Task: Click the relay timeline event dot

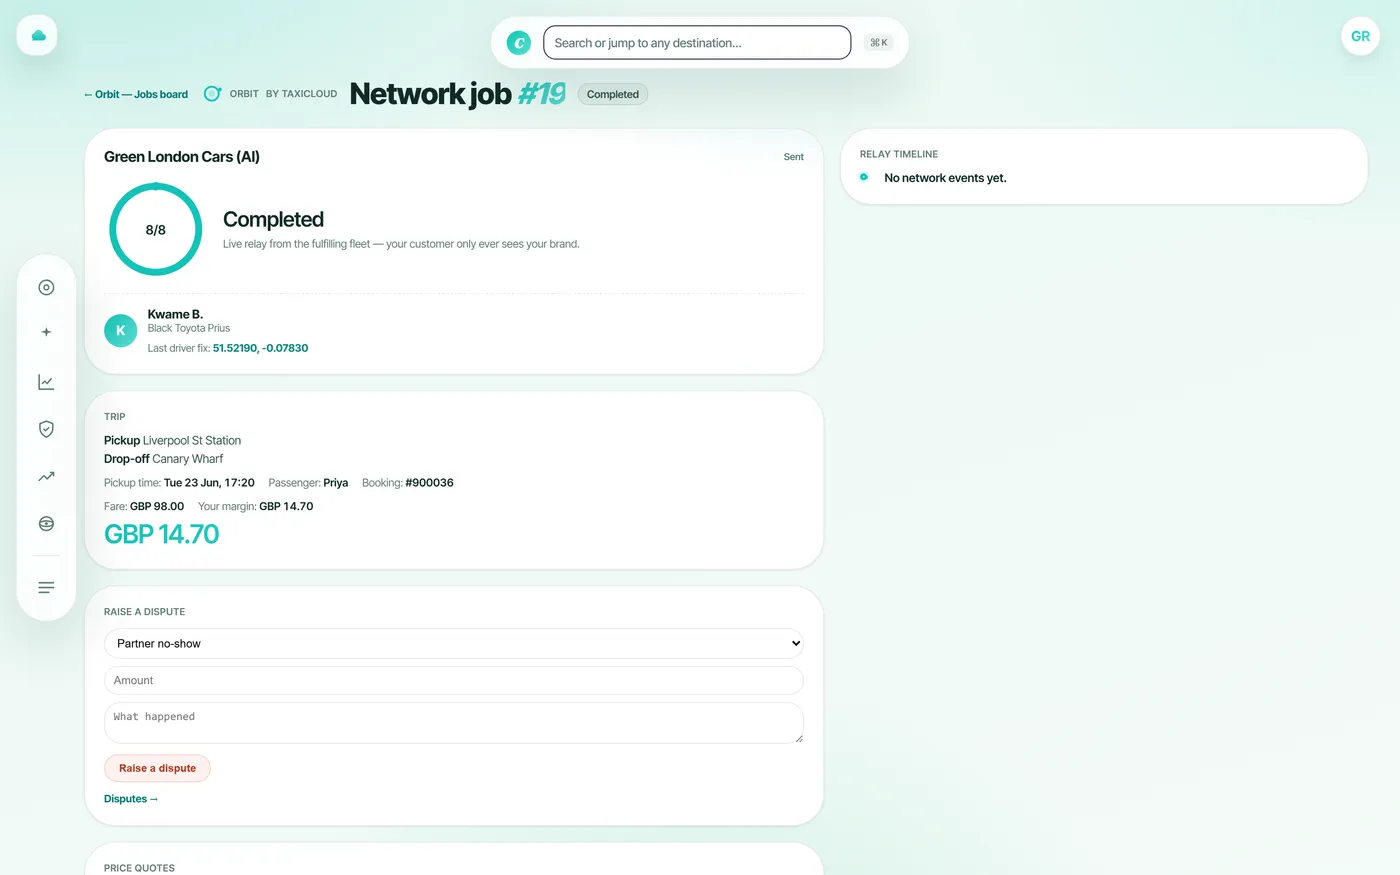Action: coord(864,177)
